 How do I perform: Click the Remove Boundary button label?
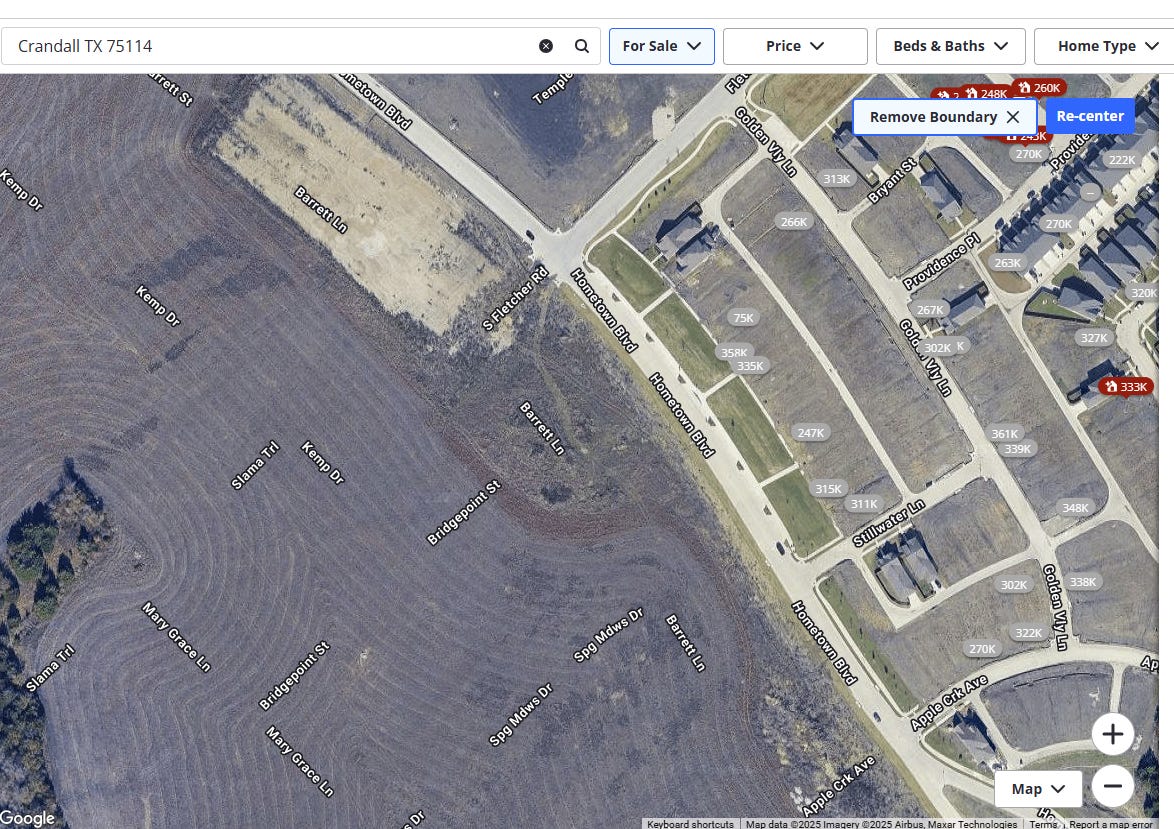933,117
